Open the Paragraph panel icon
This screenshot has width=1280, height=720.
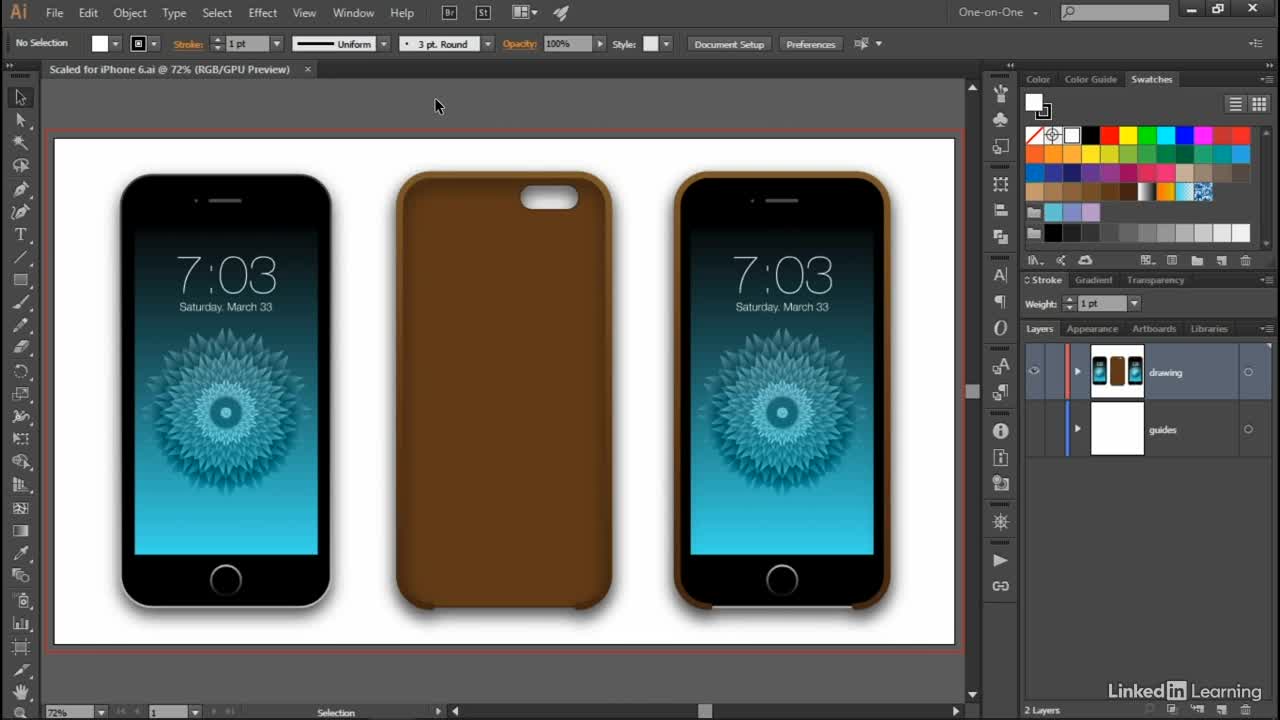1000,301
